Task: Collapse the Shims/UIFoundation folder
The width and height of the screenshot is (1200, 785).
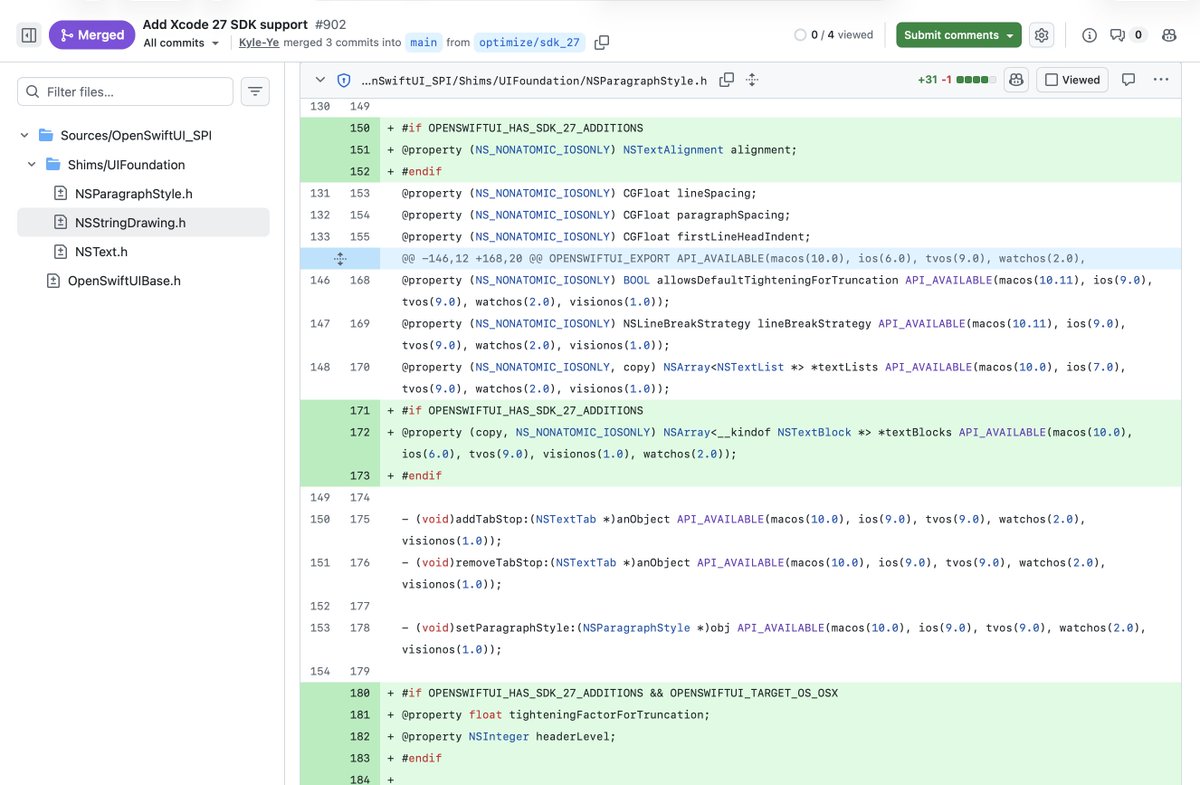Action: tap(31, 164)
